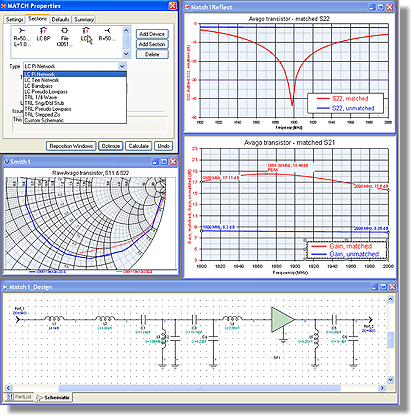Maximize the Match1Reflect window
The width and height of the screenshot is (414, 418).
coord(381,7)
